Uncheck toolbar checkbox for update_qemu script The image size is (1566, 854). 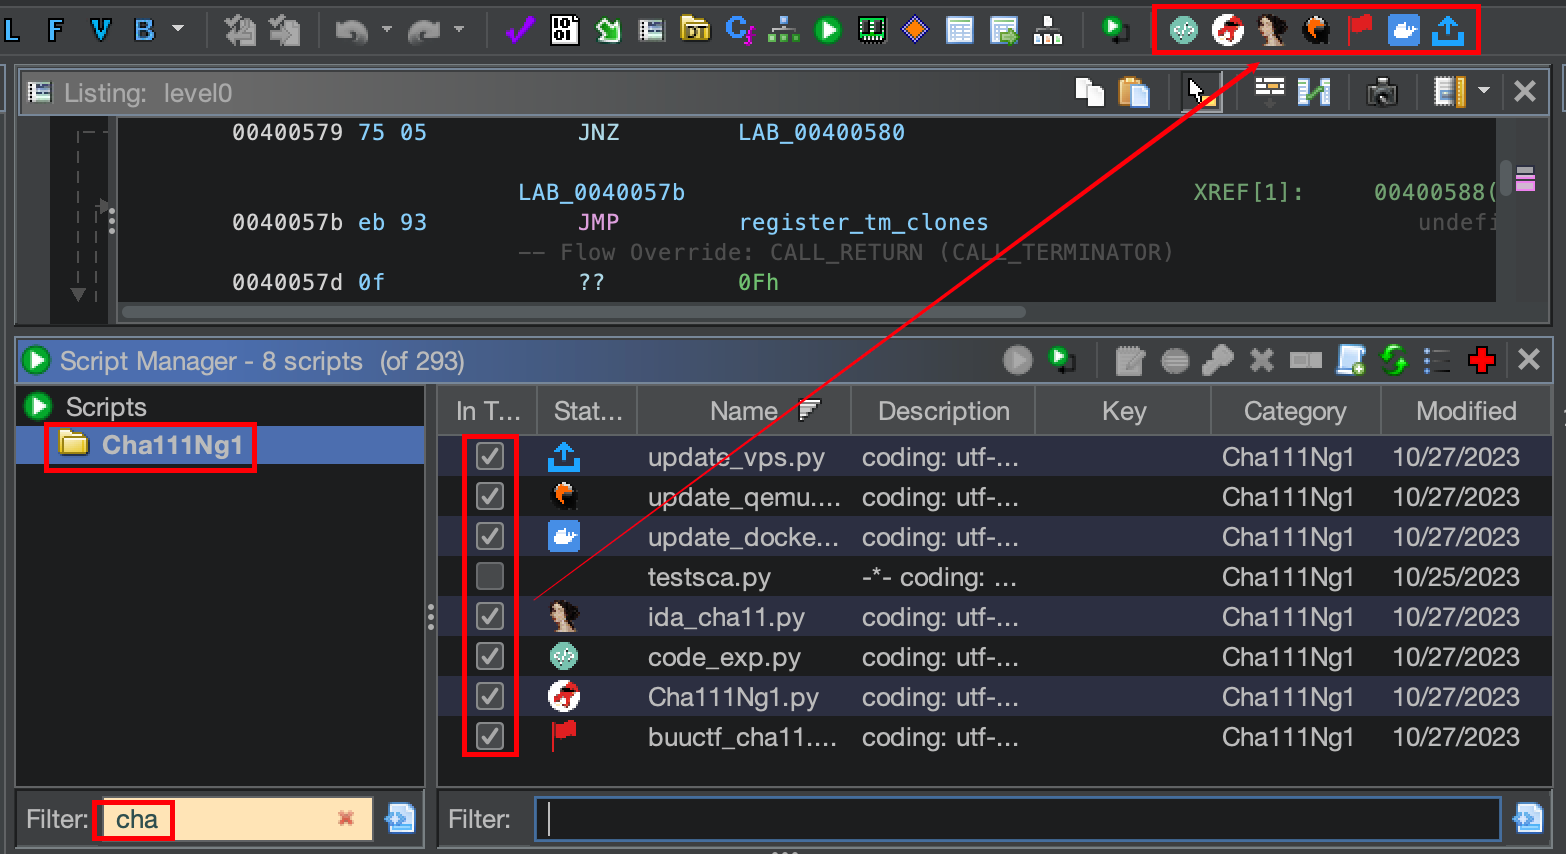click(x=490, y=496)
